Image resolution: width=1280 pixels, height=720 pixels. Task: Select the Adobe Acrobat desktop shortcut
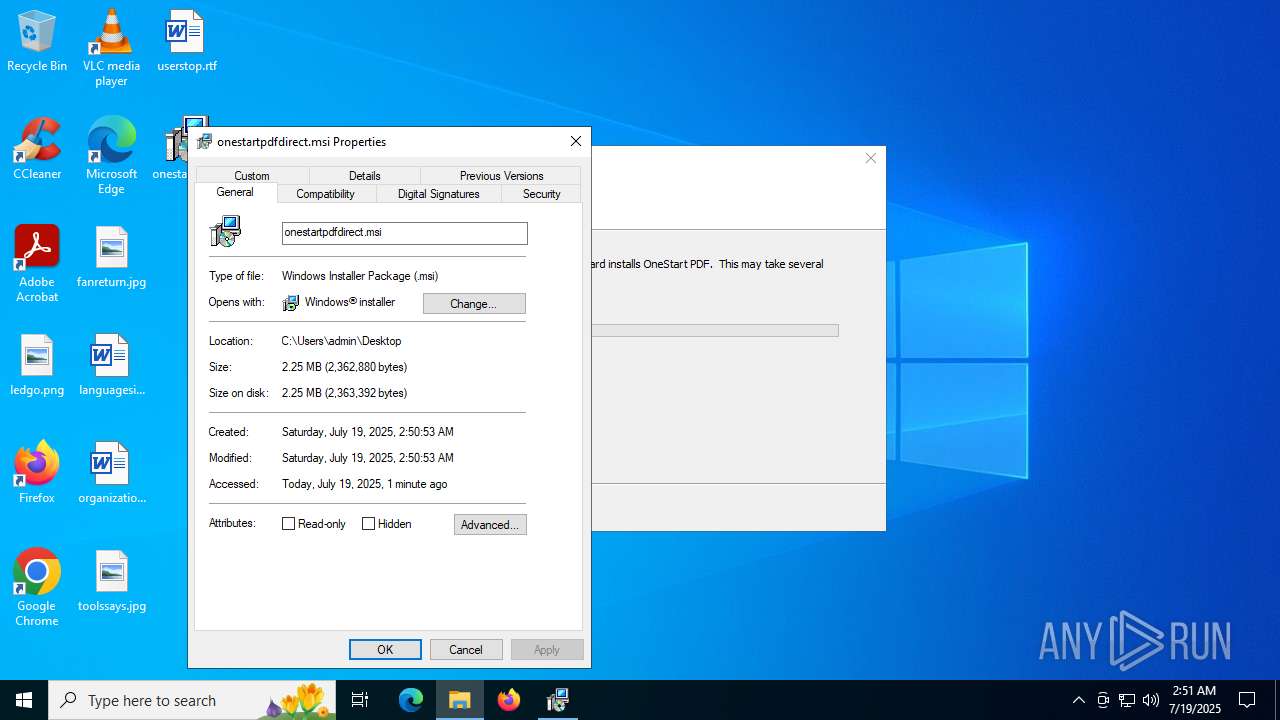37,263
